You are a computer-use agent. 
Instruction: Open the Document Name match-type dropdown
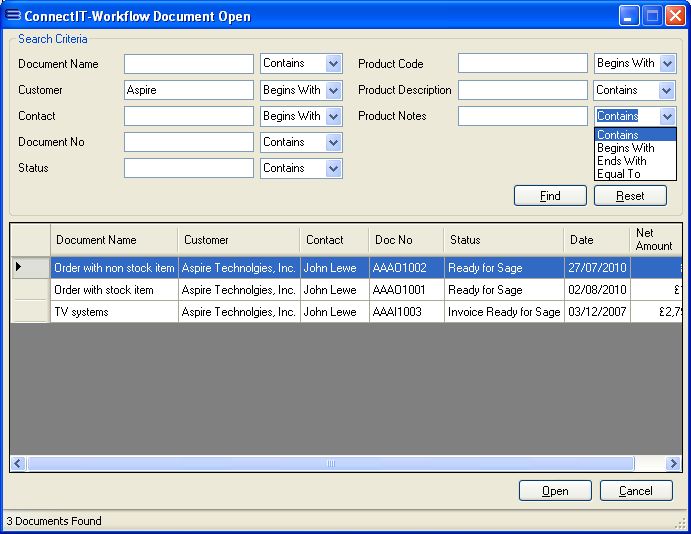click(x=334, y=64)
